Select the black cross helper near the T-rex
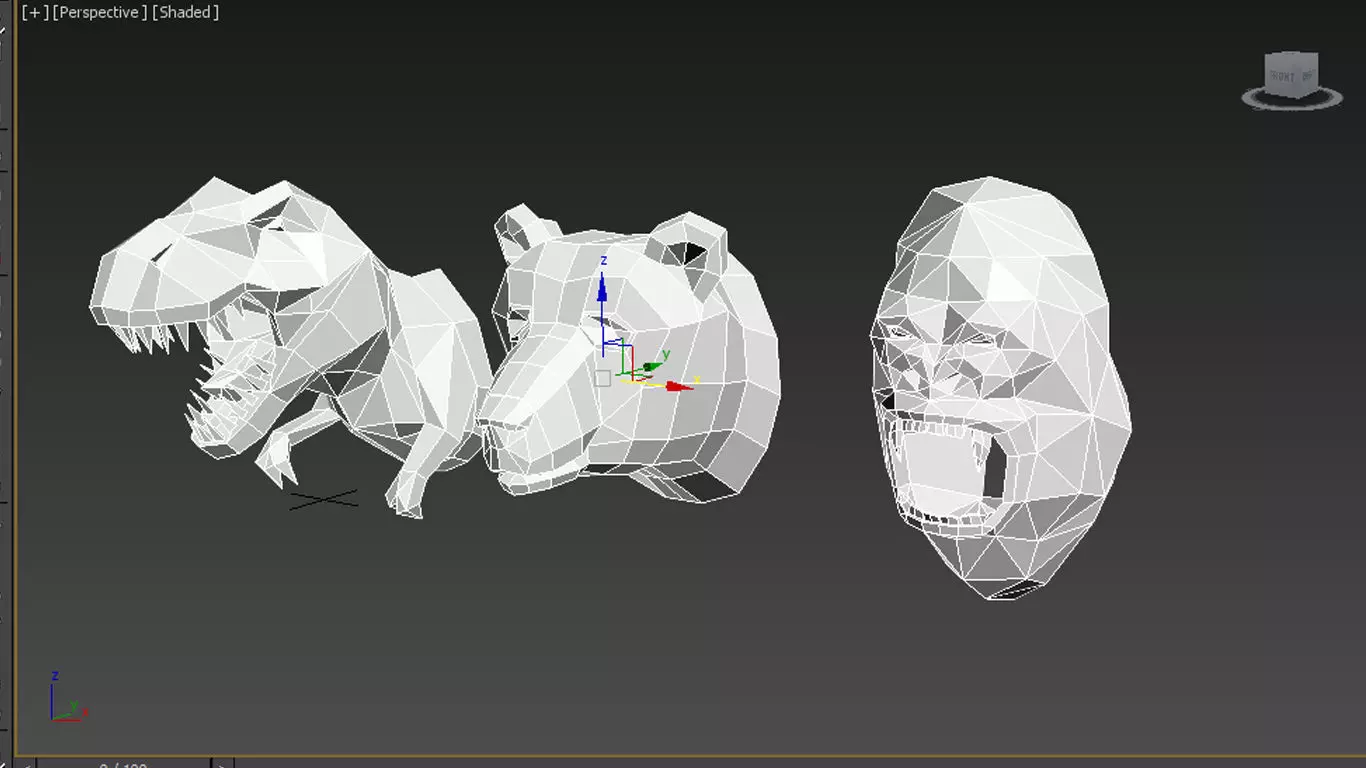Viewport: 1366px width, 768px height. coord(323,499)
